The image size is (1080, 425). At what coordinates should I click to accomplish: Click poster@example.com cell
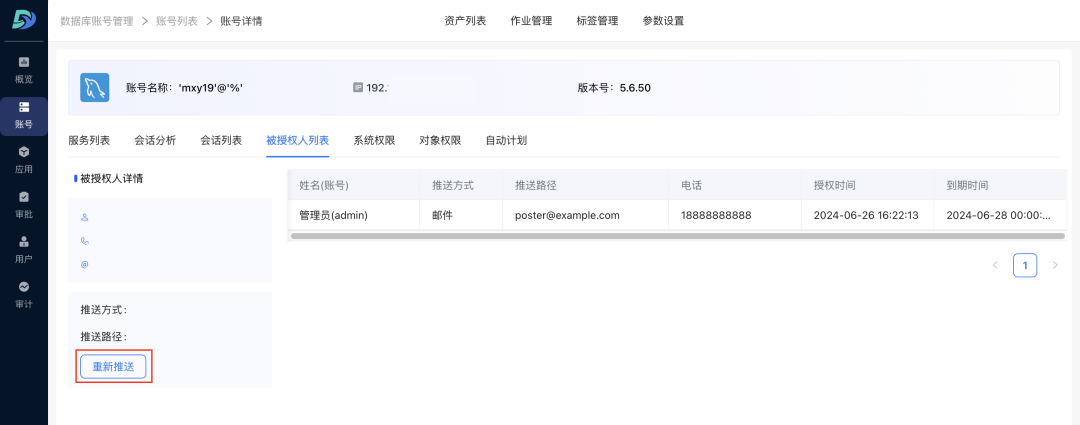click(x=585, y=215)
